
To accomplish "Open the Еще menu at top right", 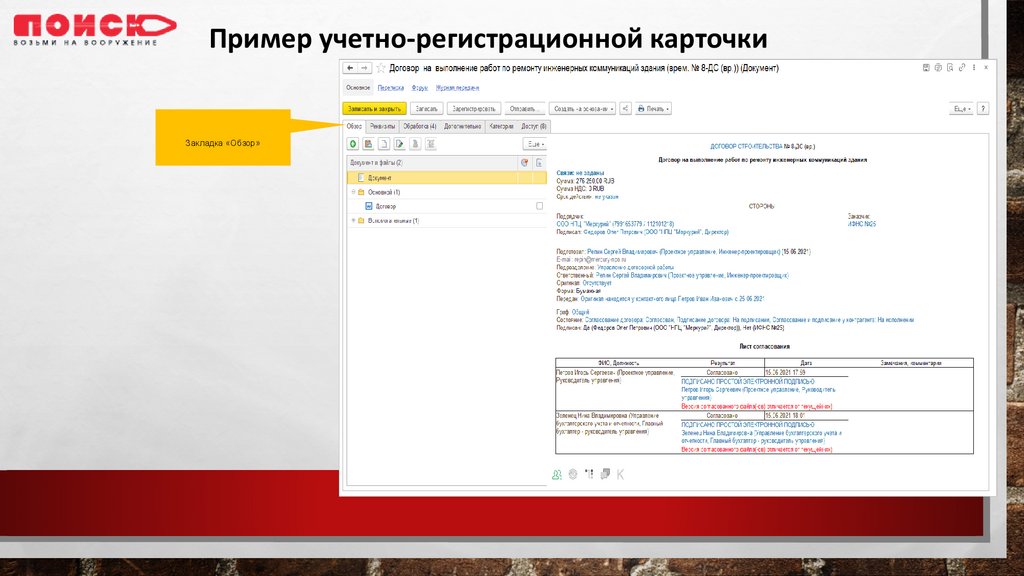I will [961, 108].
